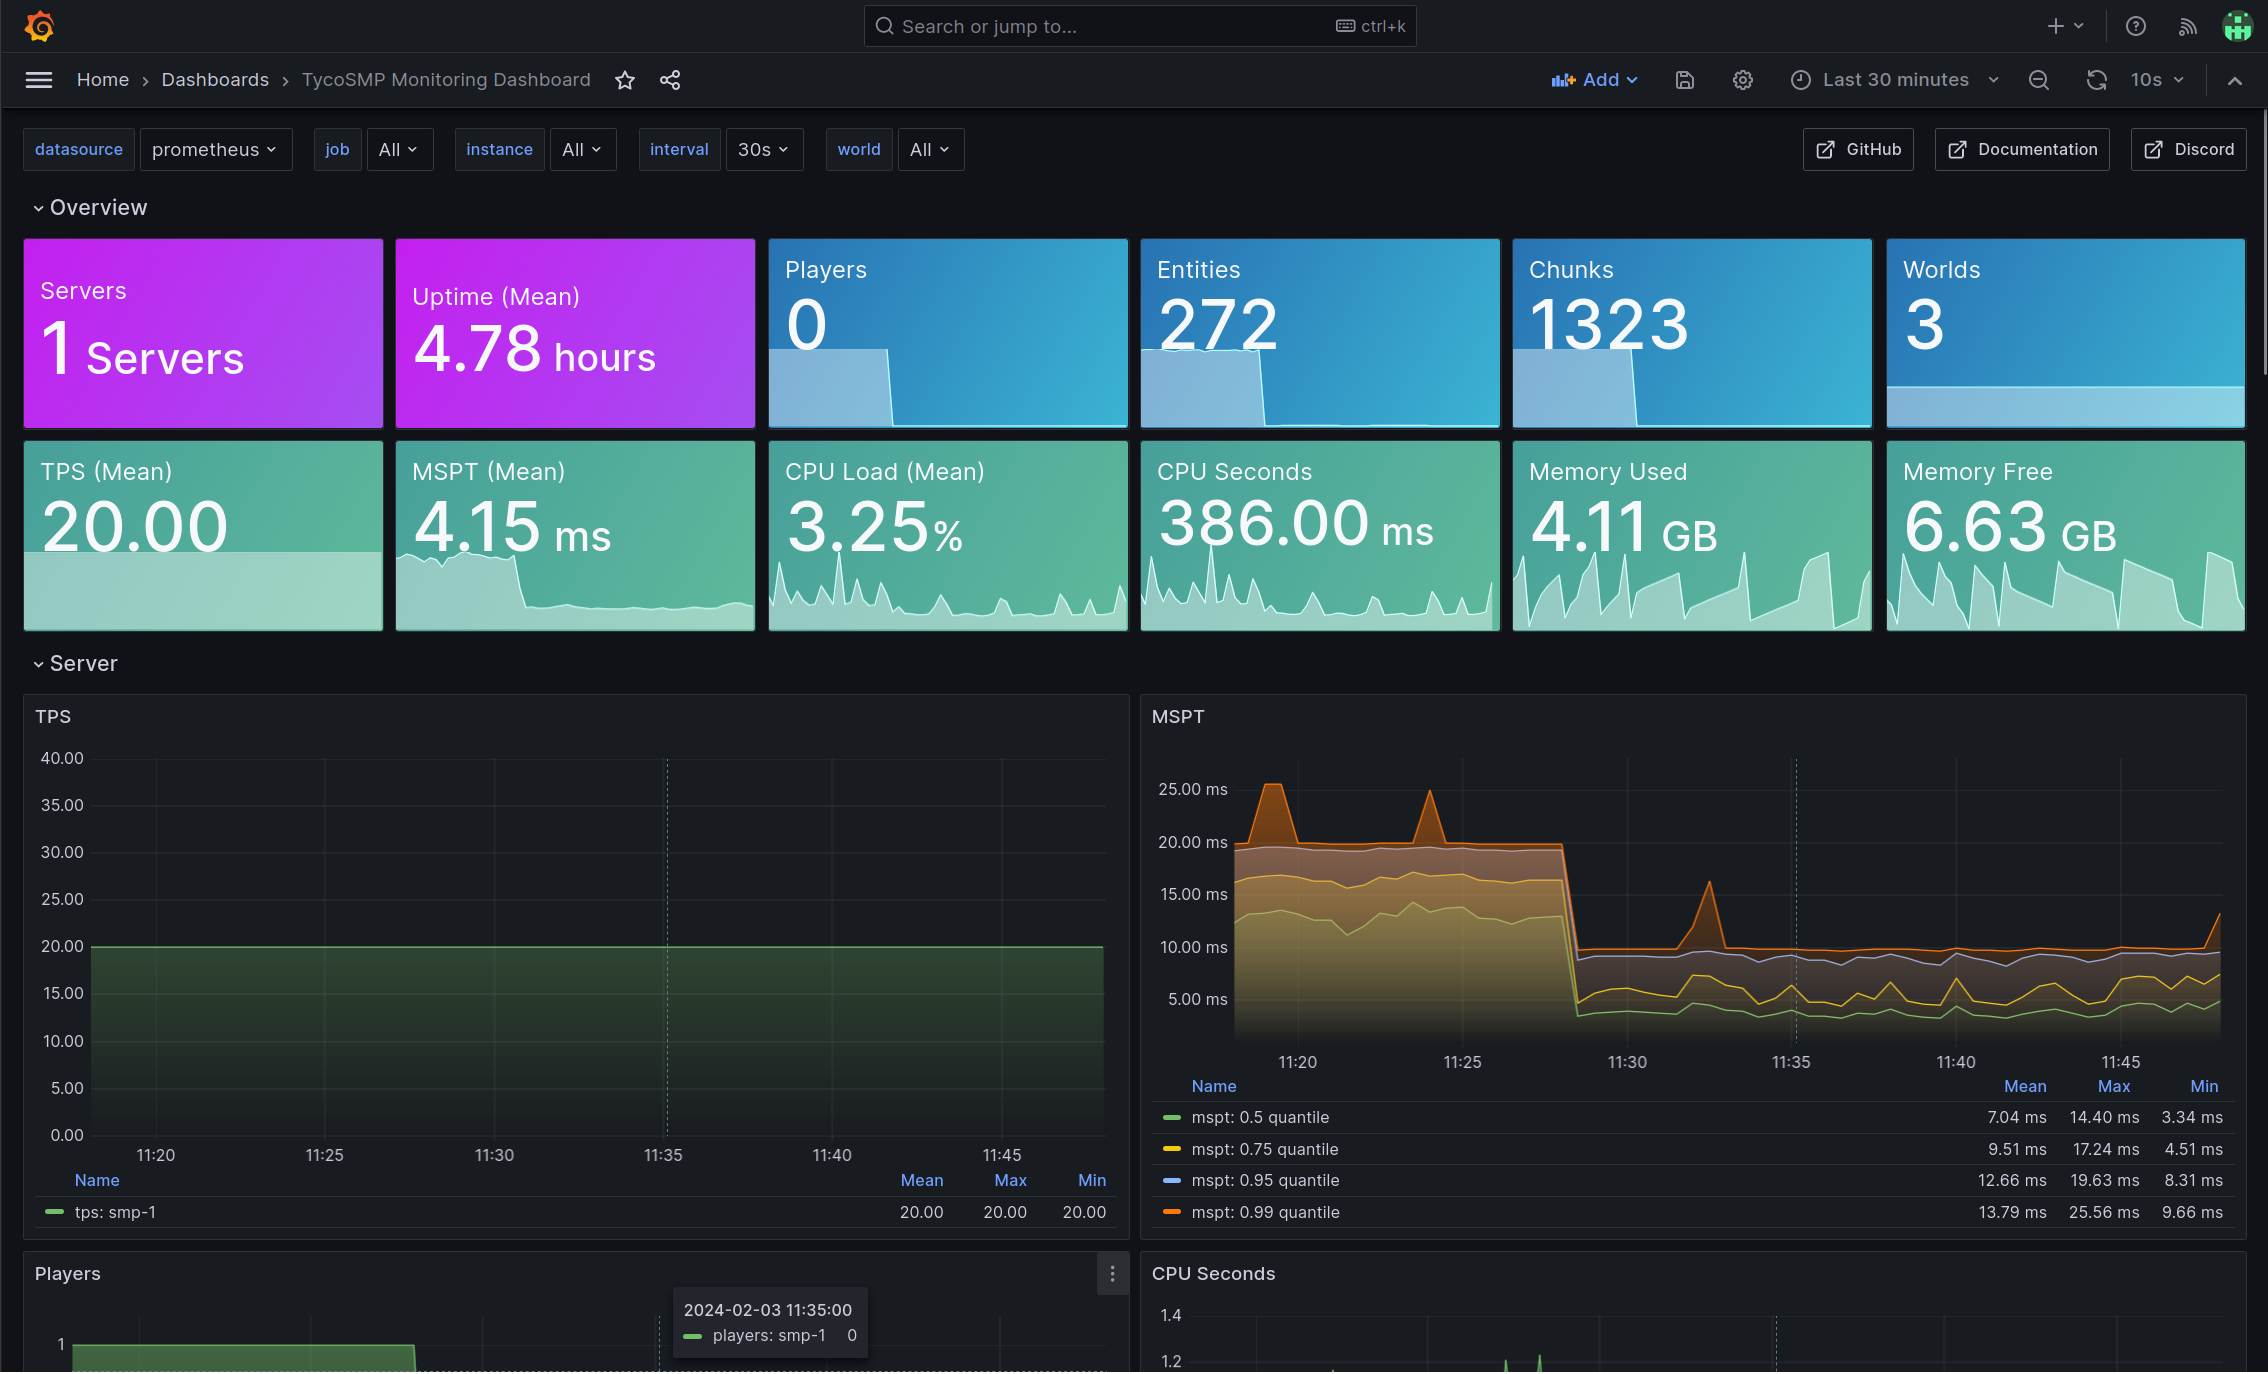Click the share dashboard icon
The image size is (2268, 1374).
coord(670,80)
